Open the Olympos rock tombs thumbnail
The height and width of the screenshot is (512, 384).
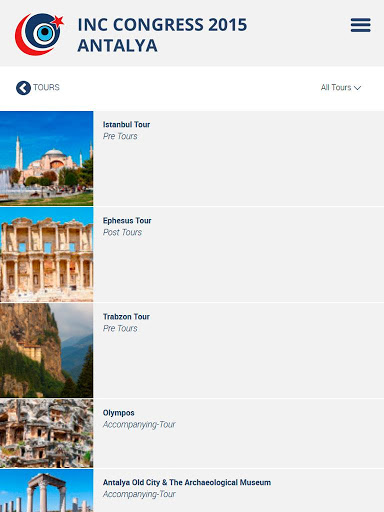click(x=47, y=433)
